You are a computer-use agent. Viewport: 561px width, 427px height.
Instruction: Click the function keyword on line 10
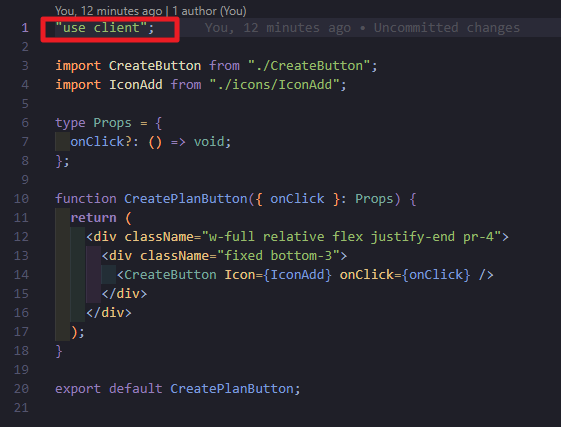tap(86, 199)
